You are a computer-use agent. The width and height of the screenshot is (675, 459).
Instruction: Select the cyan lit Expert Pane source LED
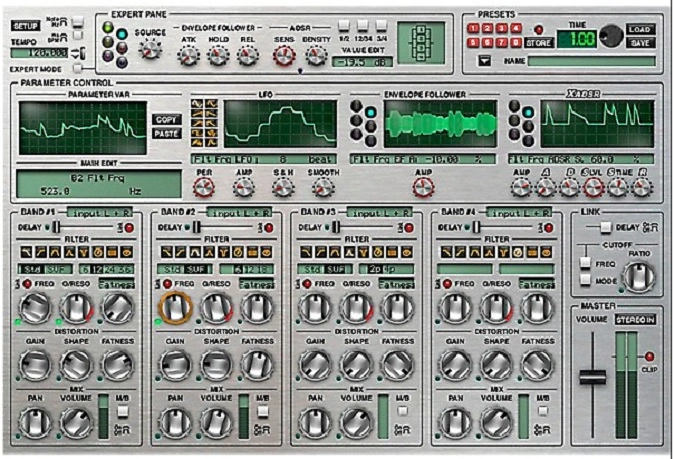tap(122, 34)
